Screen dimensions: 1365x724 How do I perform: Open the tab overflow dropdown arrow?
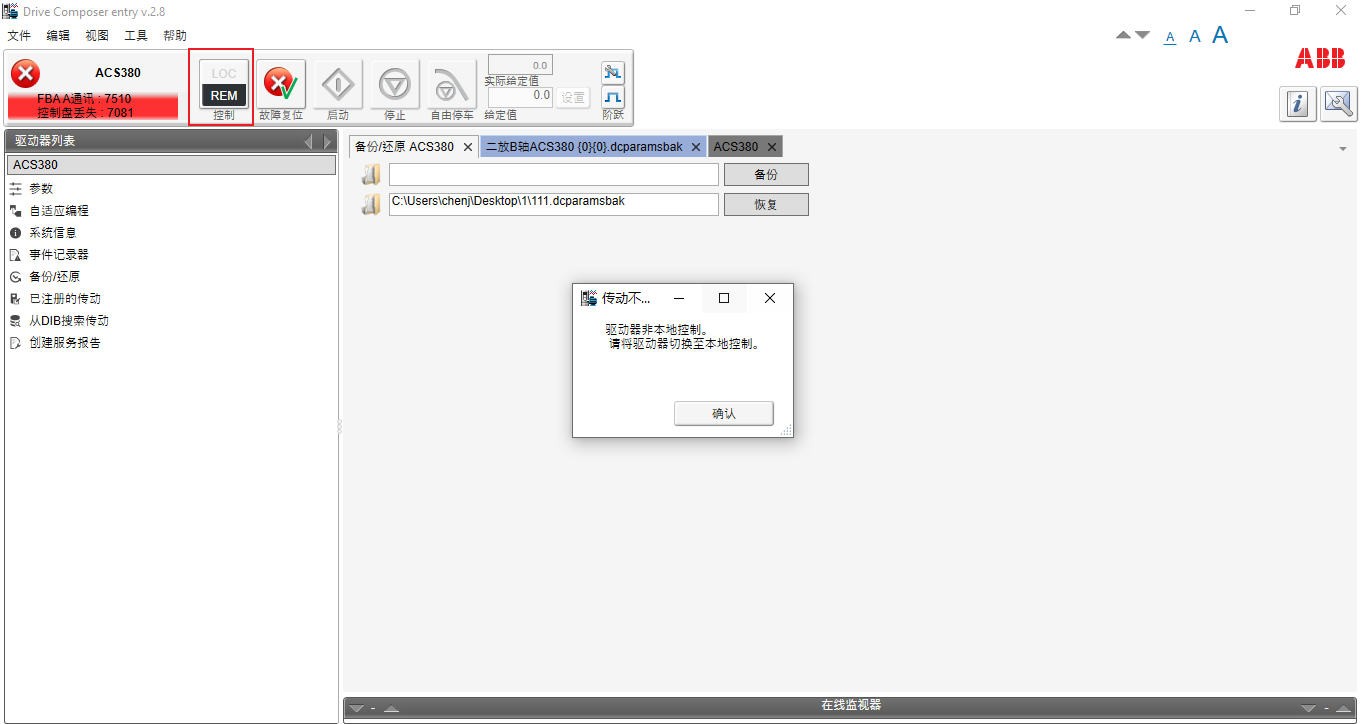click(x=1343, y=149)
